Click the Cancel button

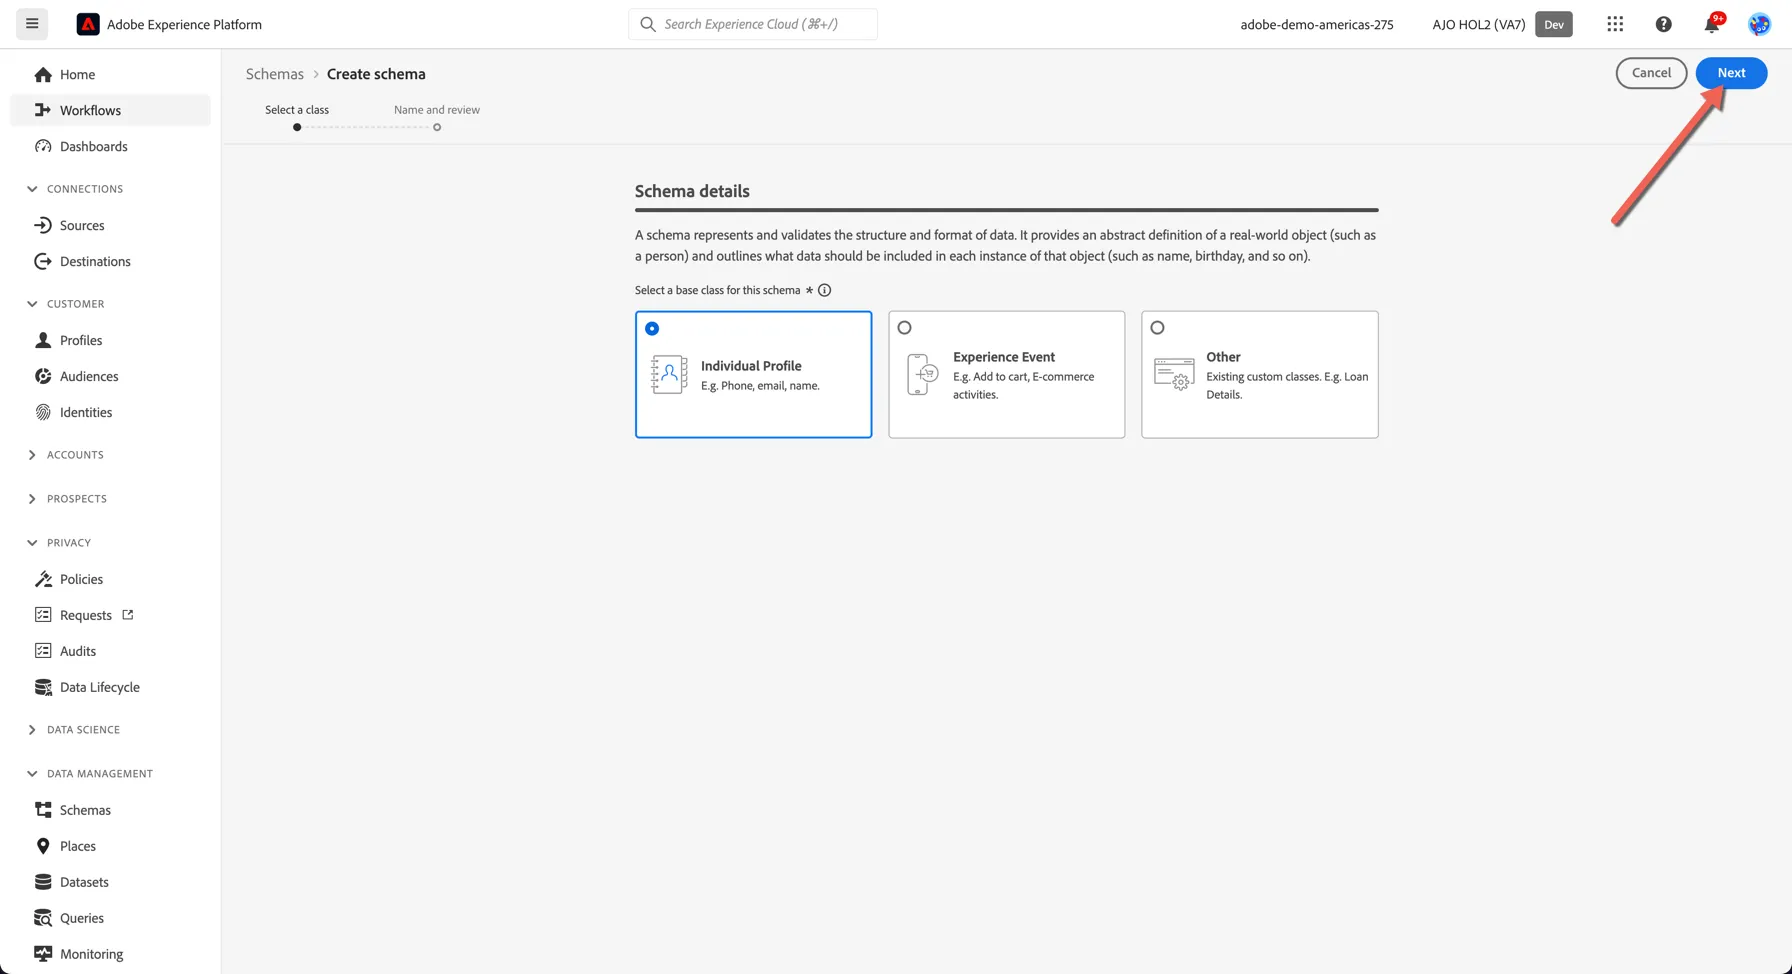pyautogui.click(x=1651, y=73)
